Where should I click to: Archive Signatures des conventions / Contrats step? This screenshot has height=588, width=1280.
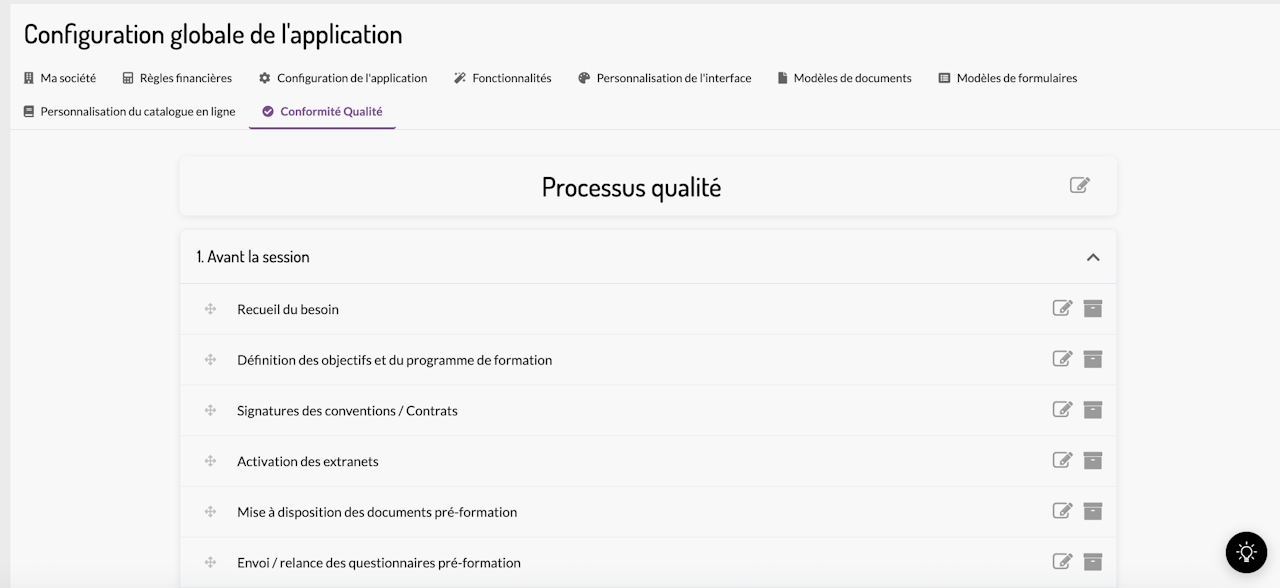[1093, 409]
